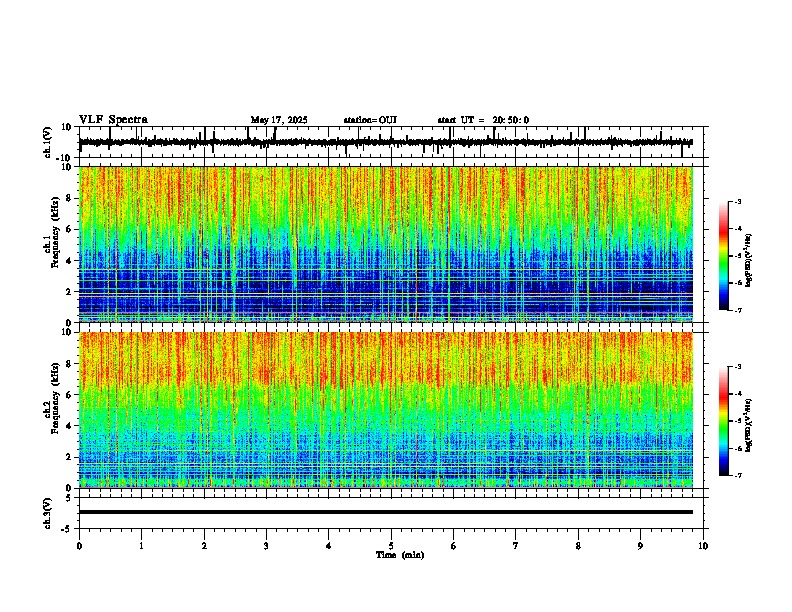Viewport: 792px width, 612px height.
Task: Click the -3 label on ch.2 colorbar
Action: pyautogui.click(x=737, y=367)
